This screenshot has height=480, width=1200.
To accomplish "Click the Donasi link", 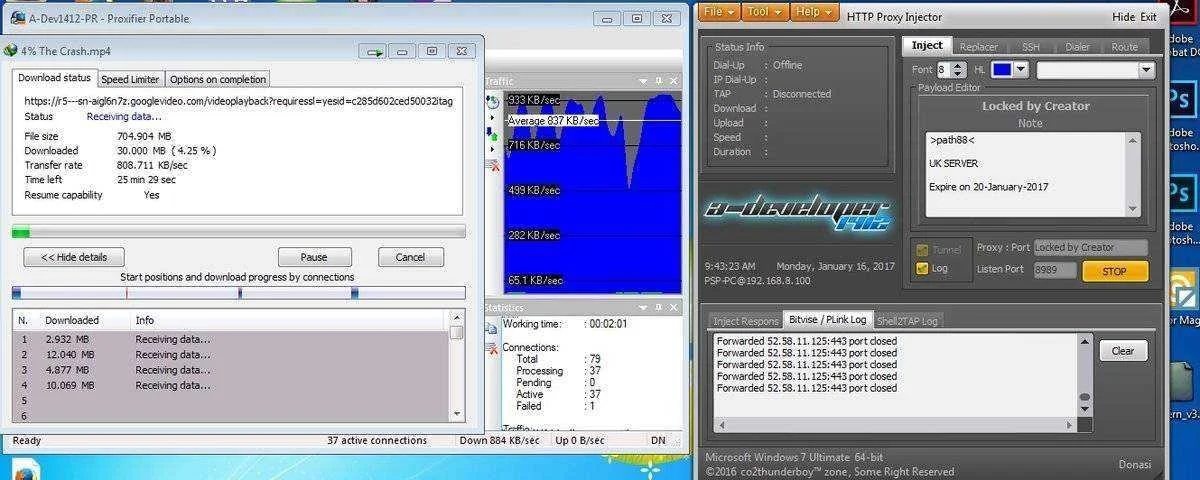I will [x=1135, y=464].
